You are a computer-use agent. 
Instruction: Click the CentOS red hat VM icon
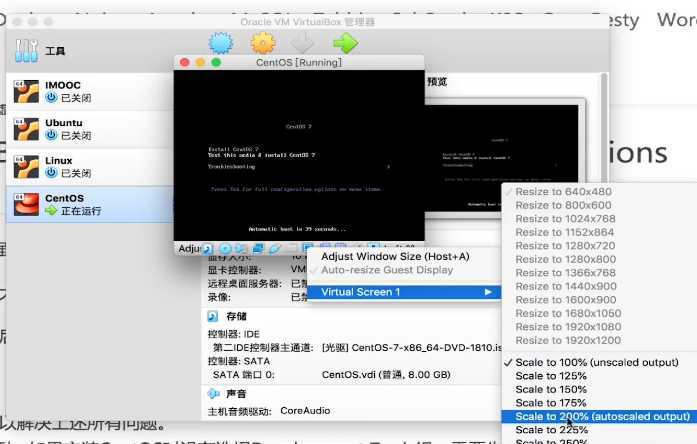tap(26, 204)
